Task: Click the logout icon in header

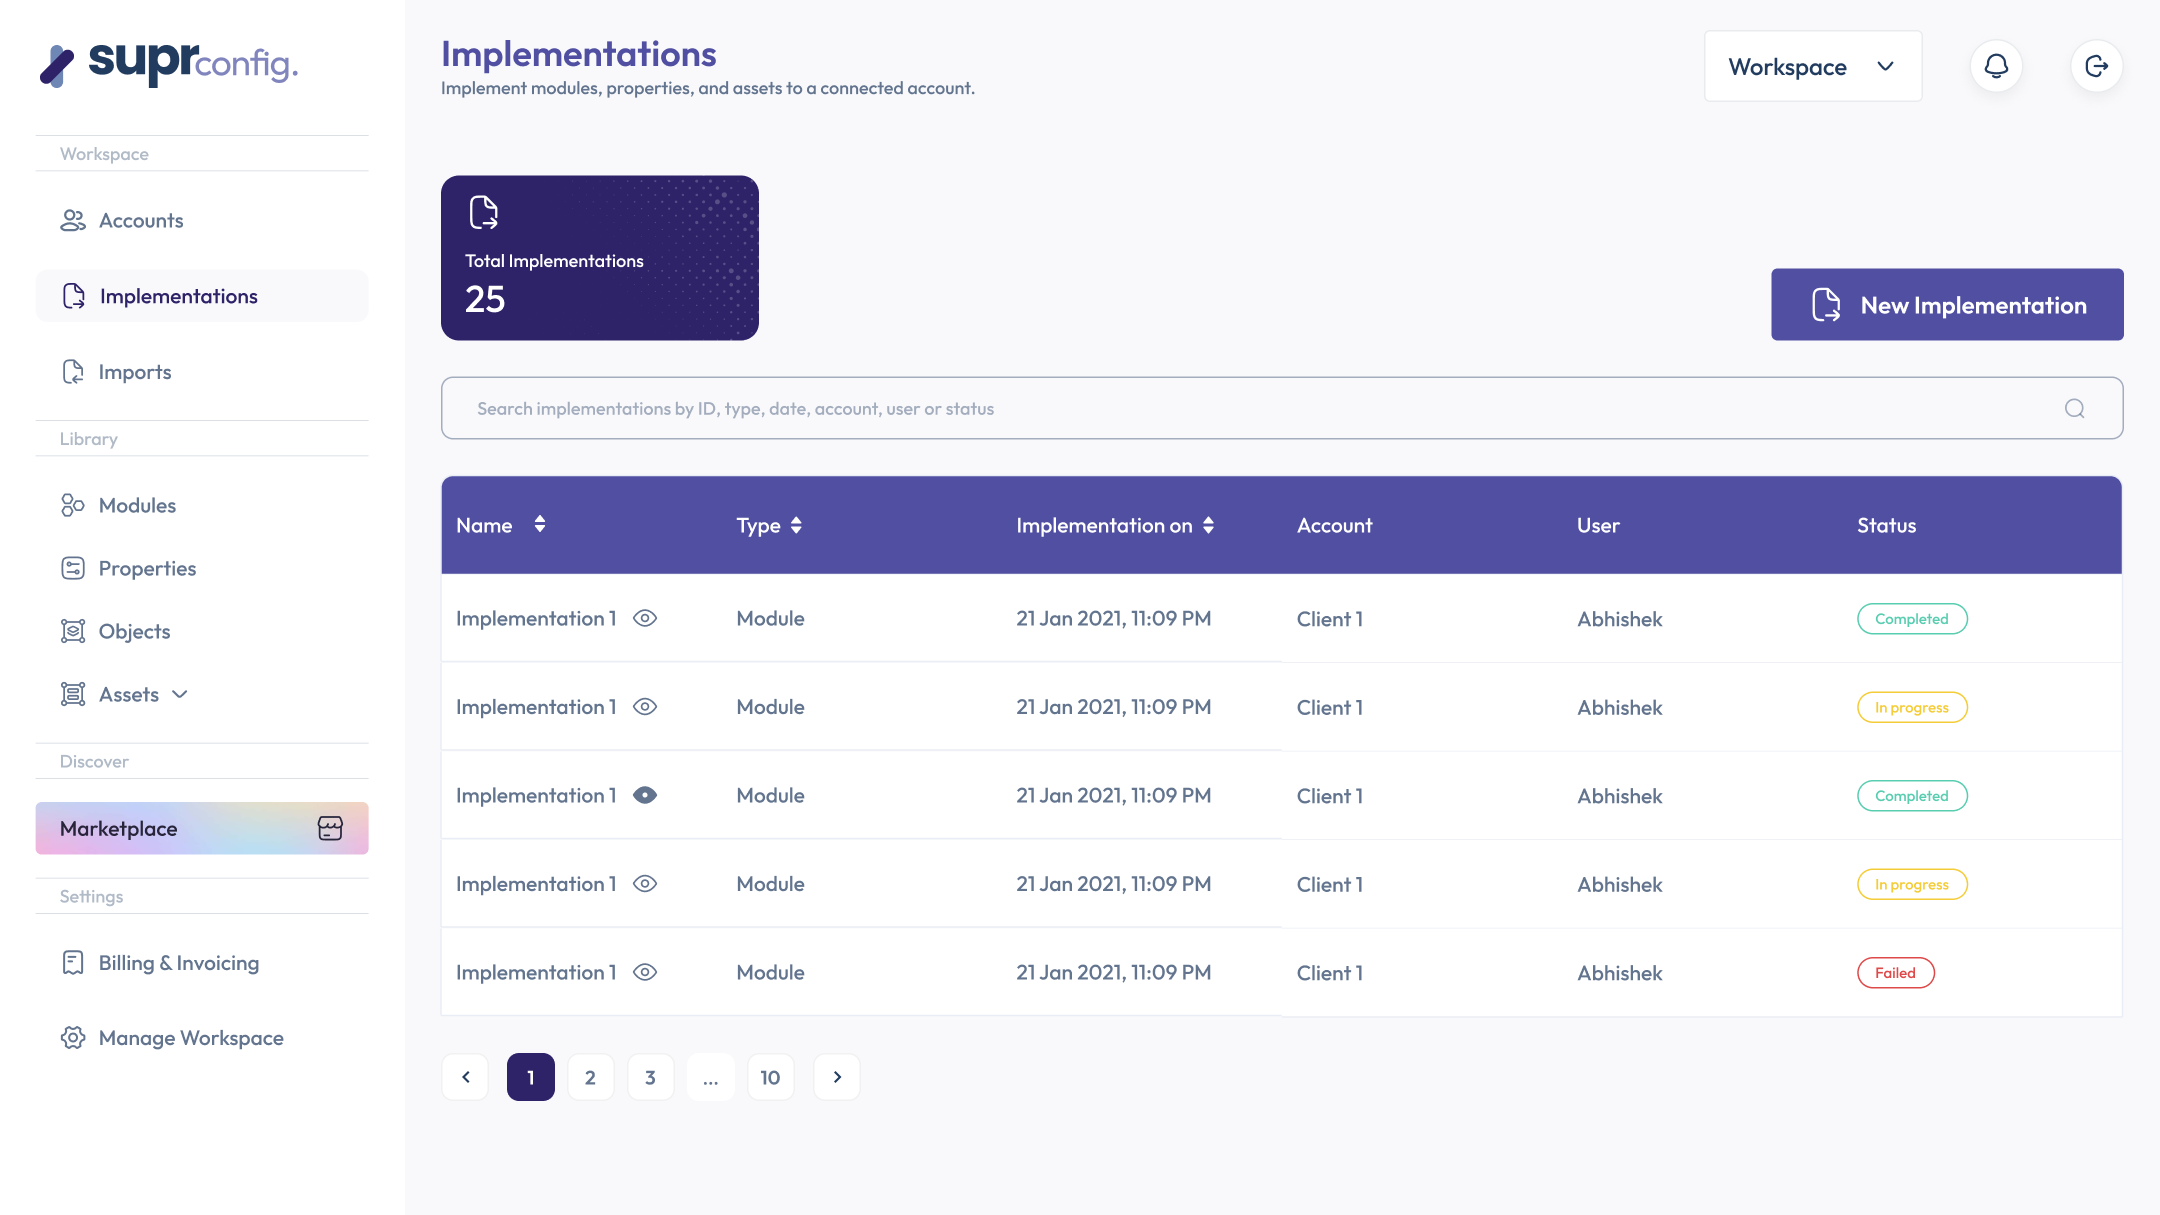Action: (x=2096, y=66)
